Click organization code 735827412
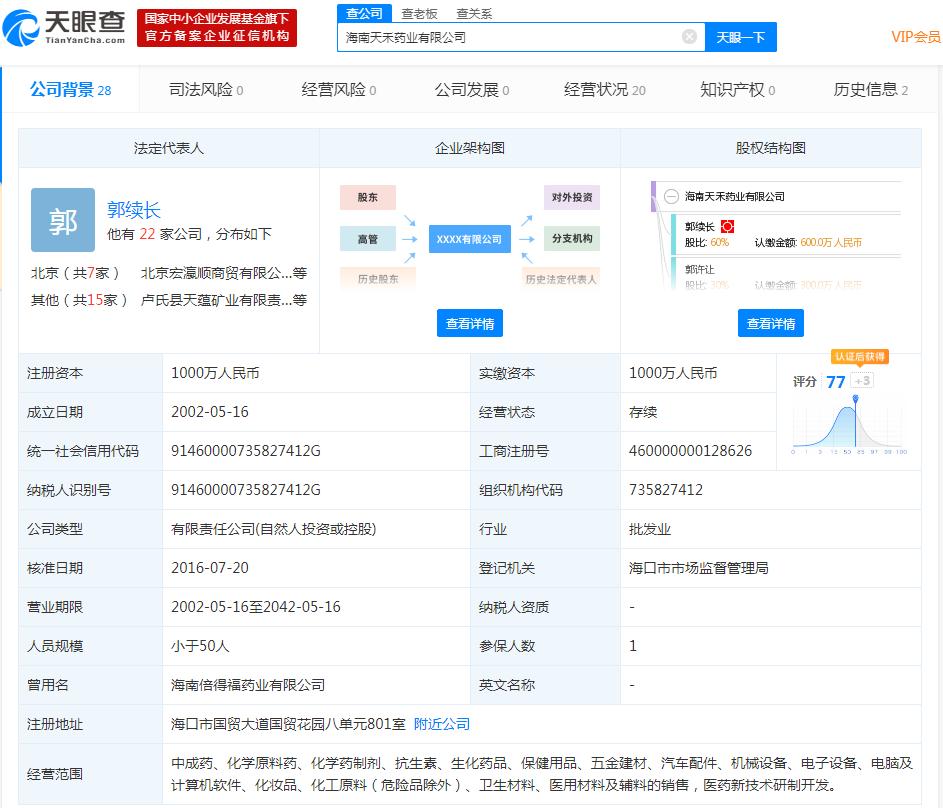Image resolution: width=943 pixels, height=808 pixels. click(x=666, y=490)
